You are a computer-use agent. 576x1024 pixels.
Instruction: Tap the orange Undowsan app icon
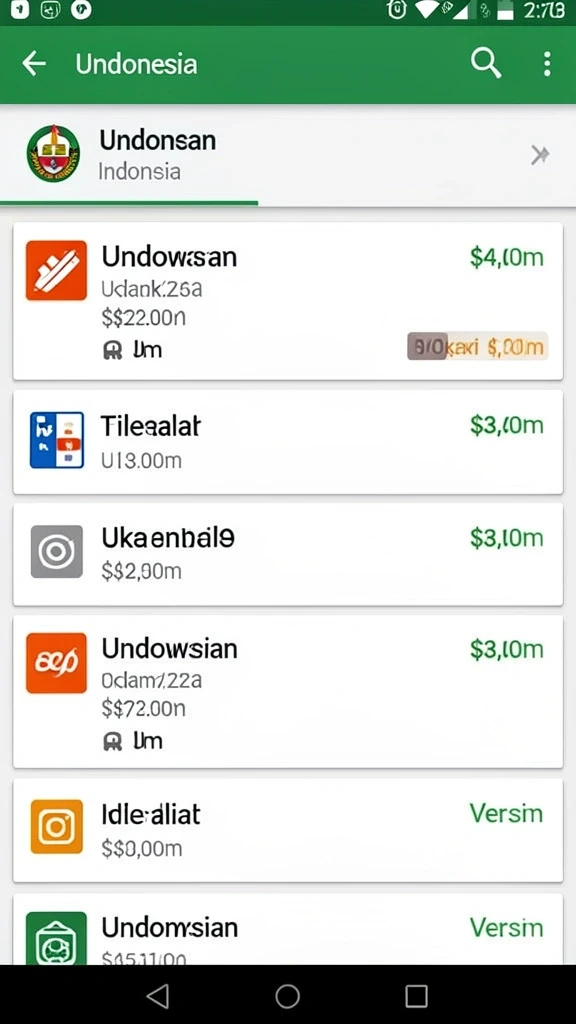point(56,270)
